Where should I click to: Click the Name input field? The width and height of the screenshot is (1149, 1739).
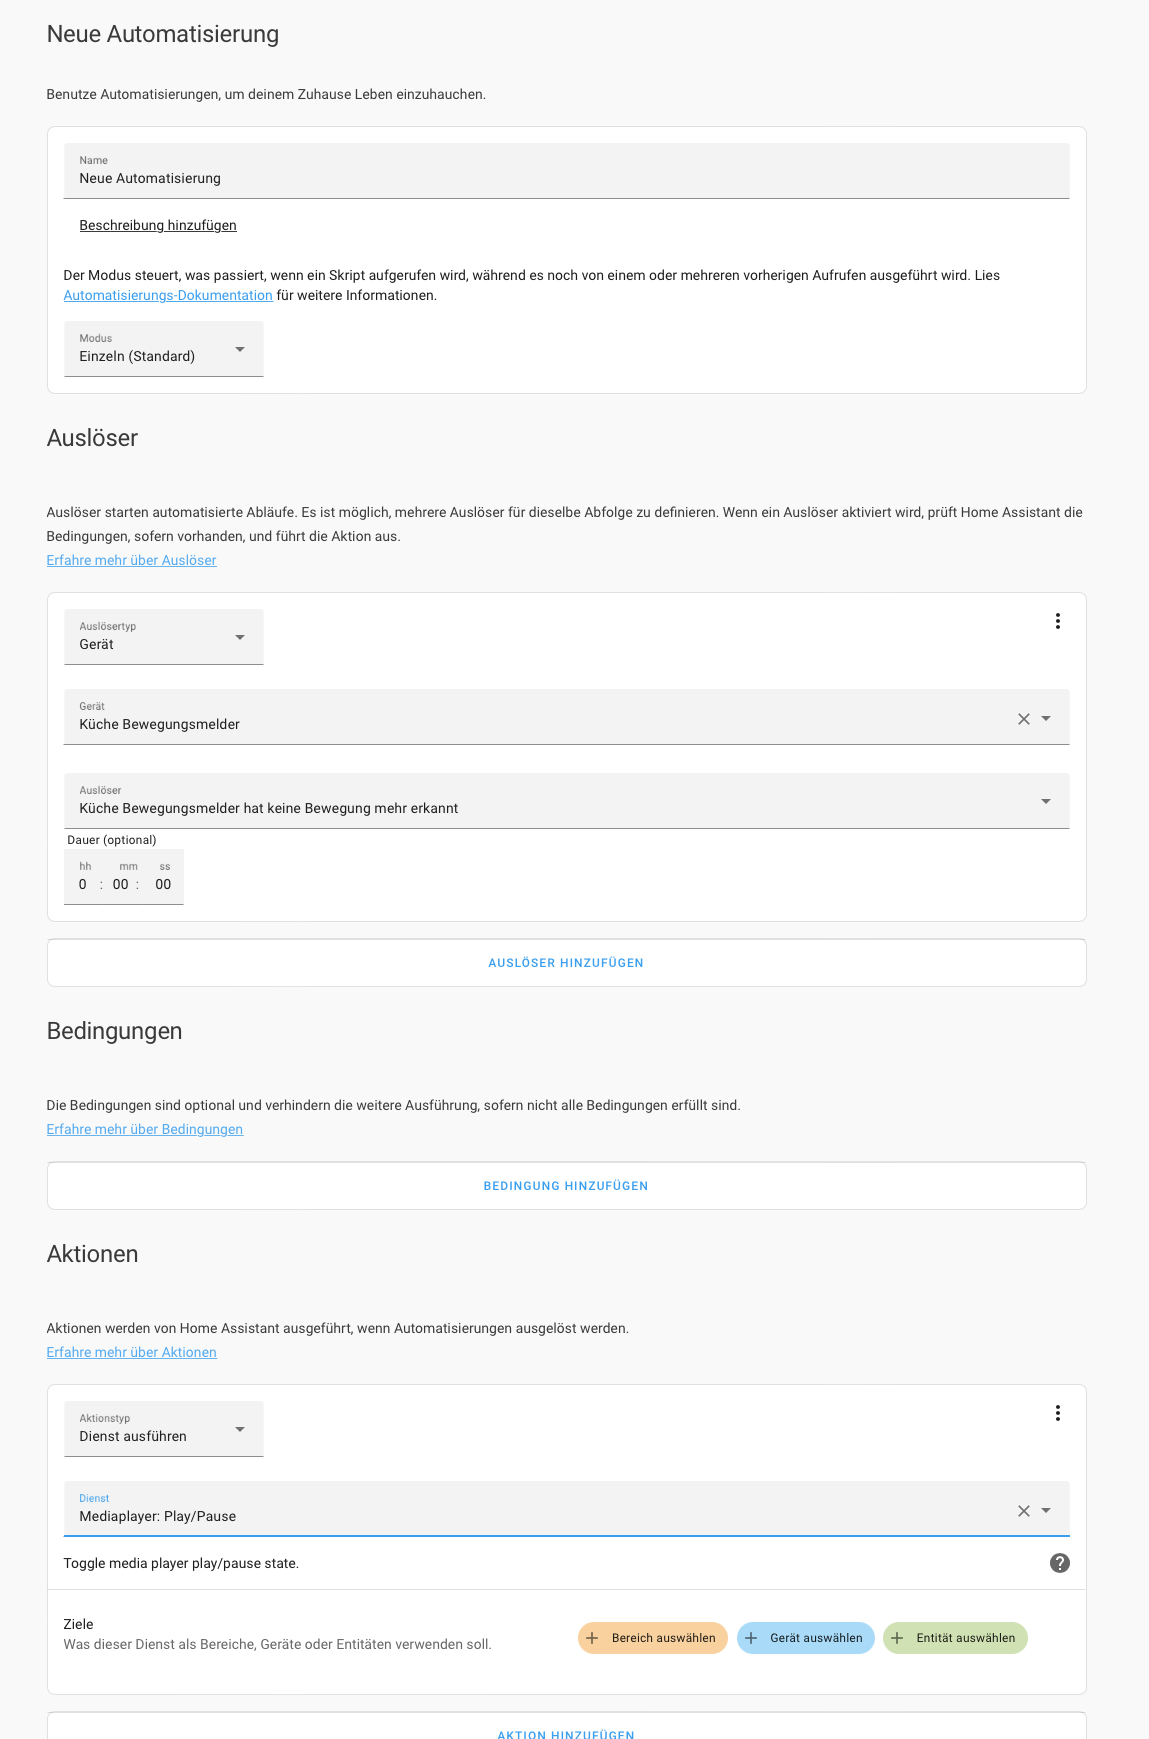(x=566, y=178)
